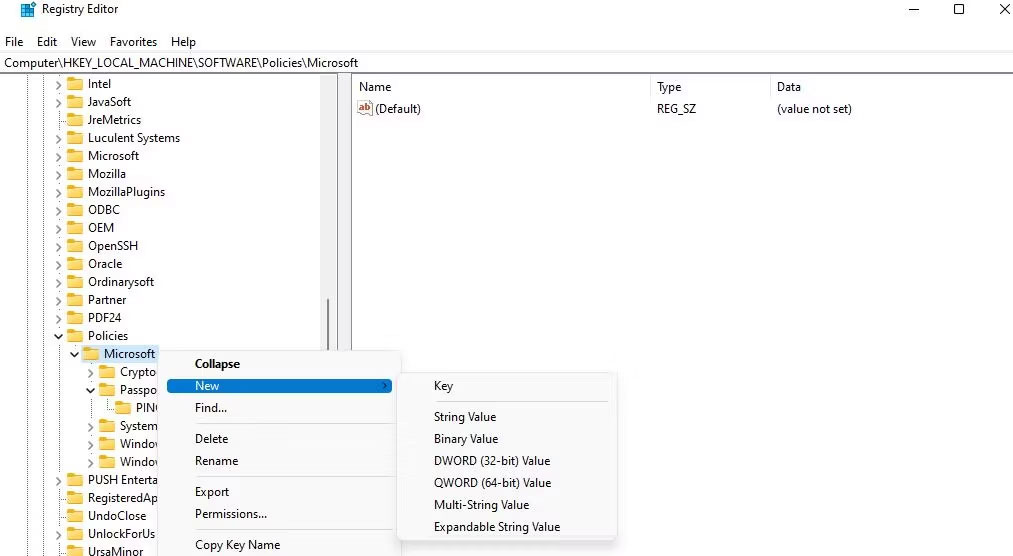Select Permissions... in the context menu
Viewport: 1013px width, 556px height.
(x=231, y=514)
